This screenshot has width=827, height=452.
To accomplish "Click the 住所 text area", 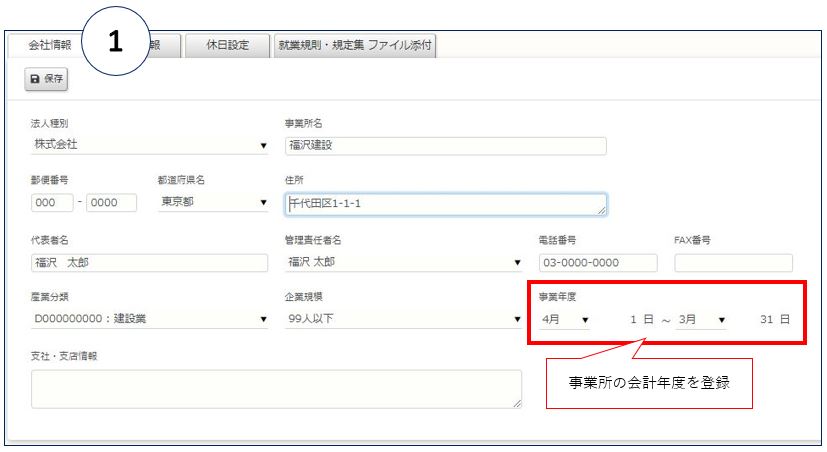I will coord(445,204).
